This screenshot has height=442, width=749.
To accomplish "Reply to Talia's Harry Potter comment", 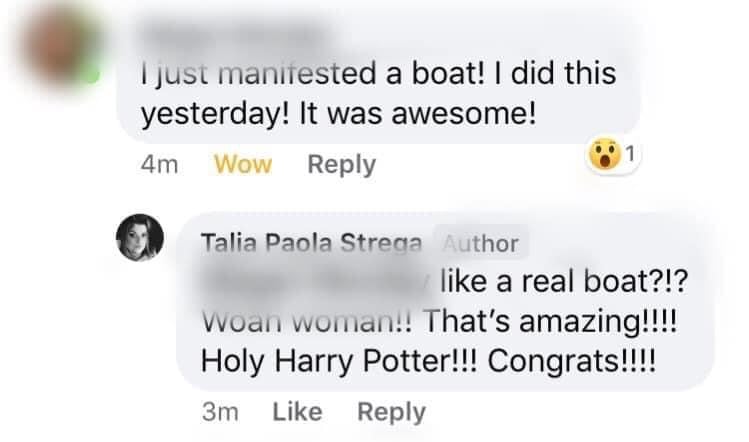I will [x=391, y=411].
